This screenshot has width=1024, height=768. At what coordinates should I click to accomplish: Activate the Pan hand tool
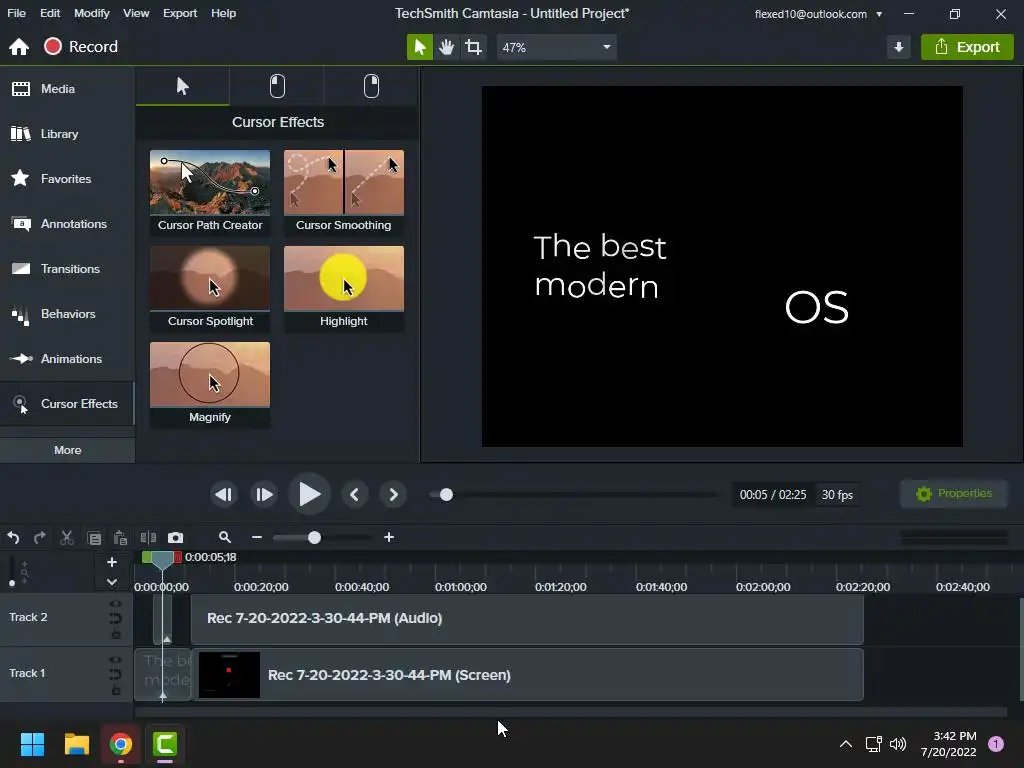click(447, 47)
